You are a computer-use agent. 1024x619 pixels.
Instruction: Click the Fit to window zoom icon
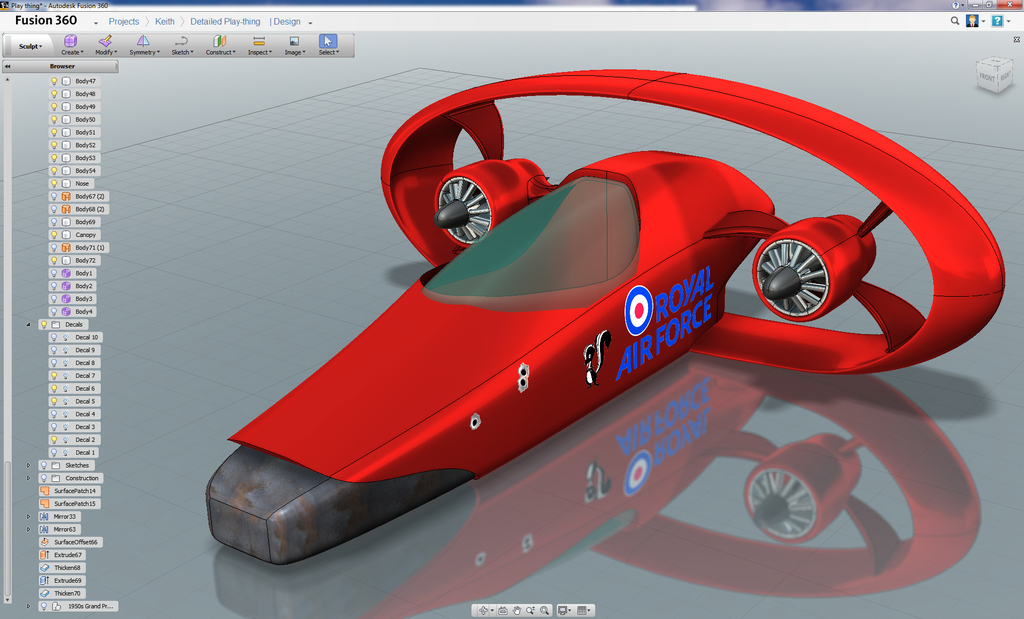(544, 611)
